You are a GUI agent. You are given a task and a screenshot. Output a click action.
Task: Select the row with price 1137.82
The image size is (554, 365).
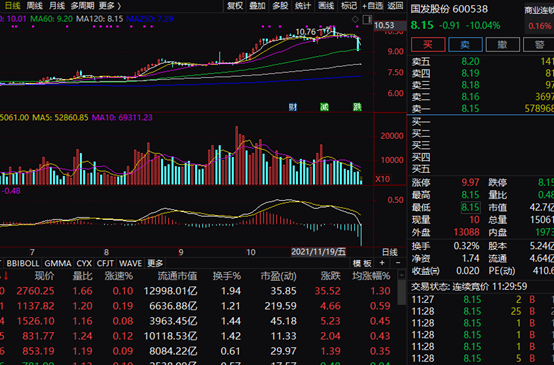click(x=198, y=306)
